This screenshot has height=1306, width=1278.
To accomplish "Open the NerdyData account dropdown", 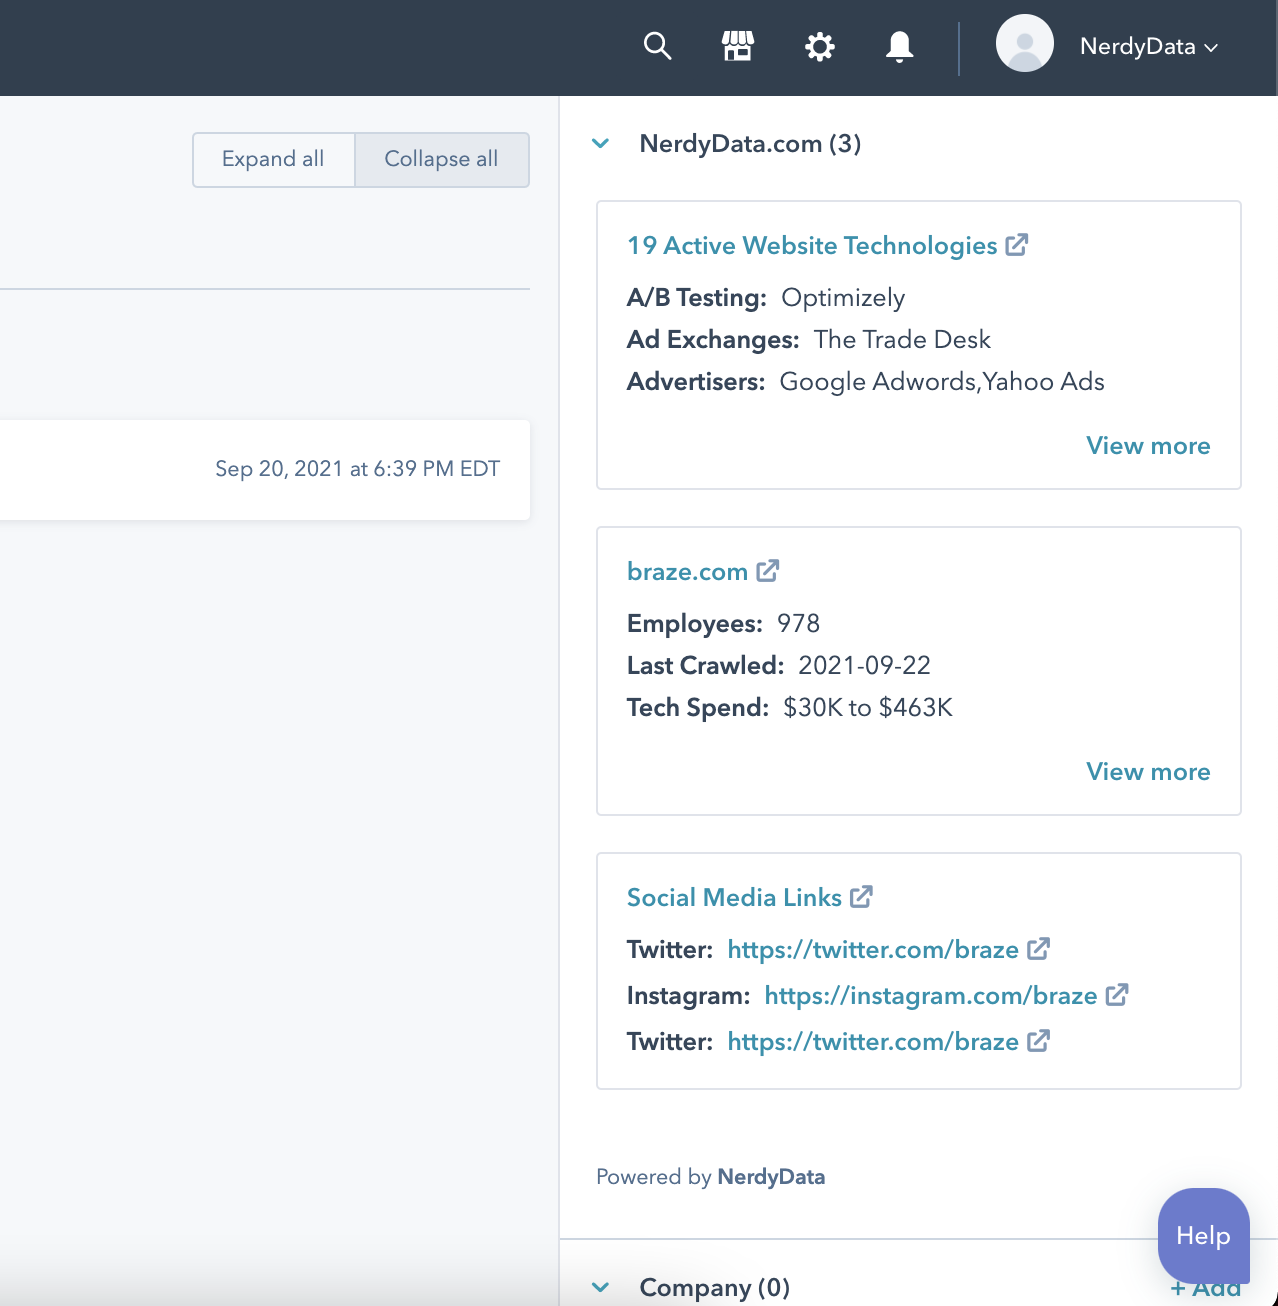I will coord(1149,47).
